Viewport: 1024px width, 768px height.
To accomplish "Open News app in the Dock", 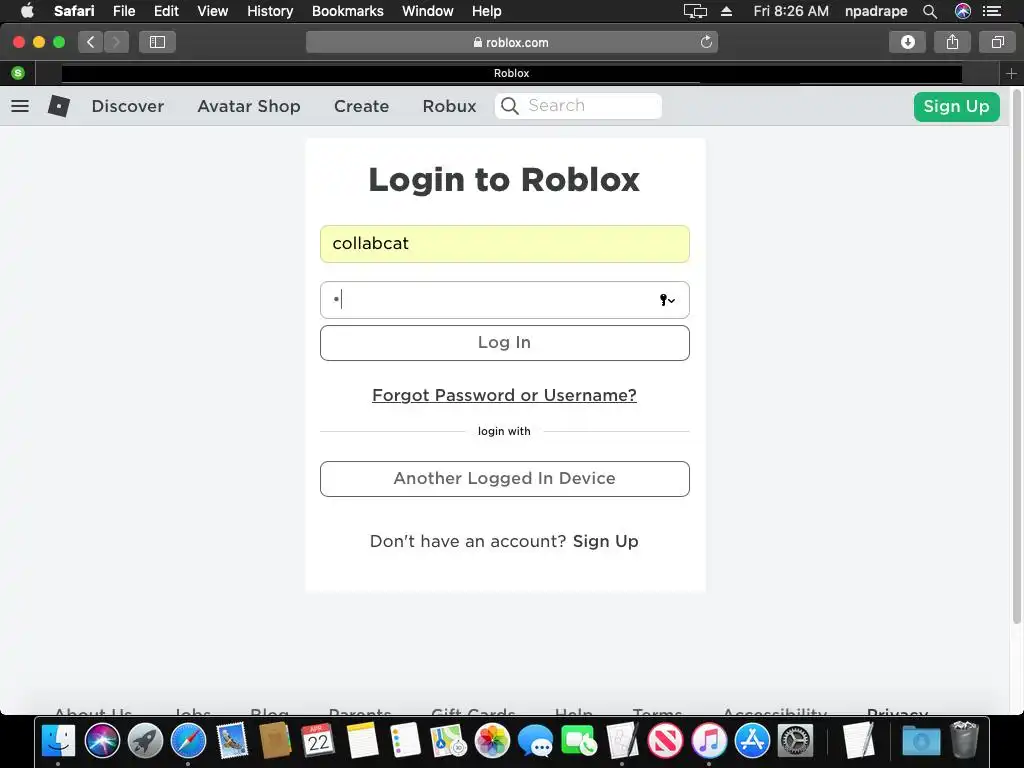I will coord(665,741).
